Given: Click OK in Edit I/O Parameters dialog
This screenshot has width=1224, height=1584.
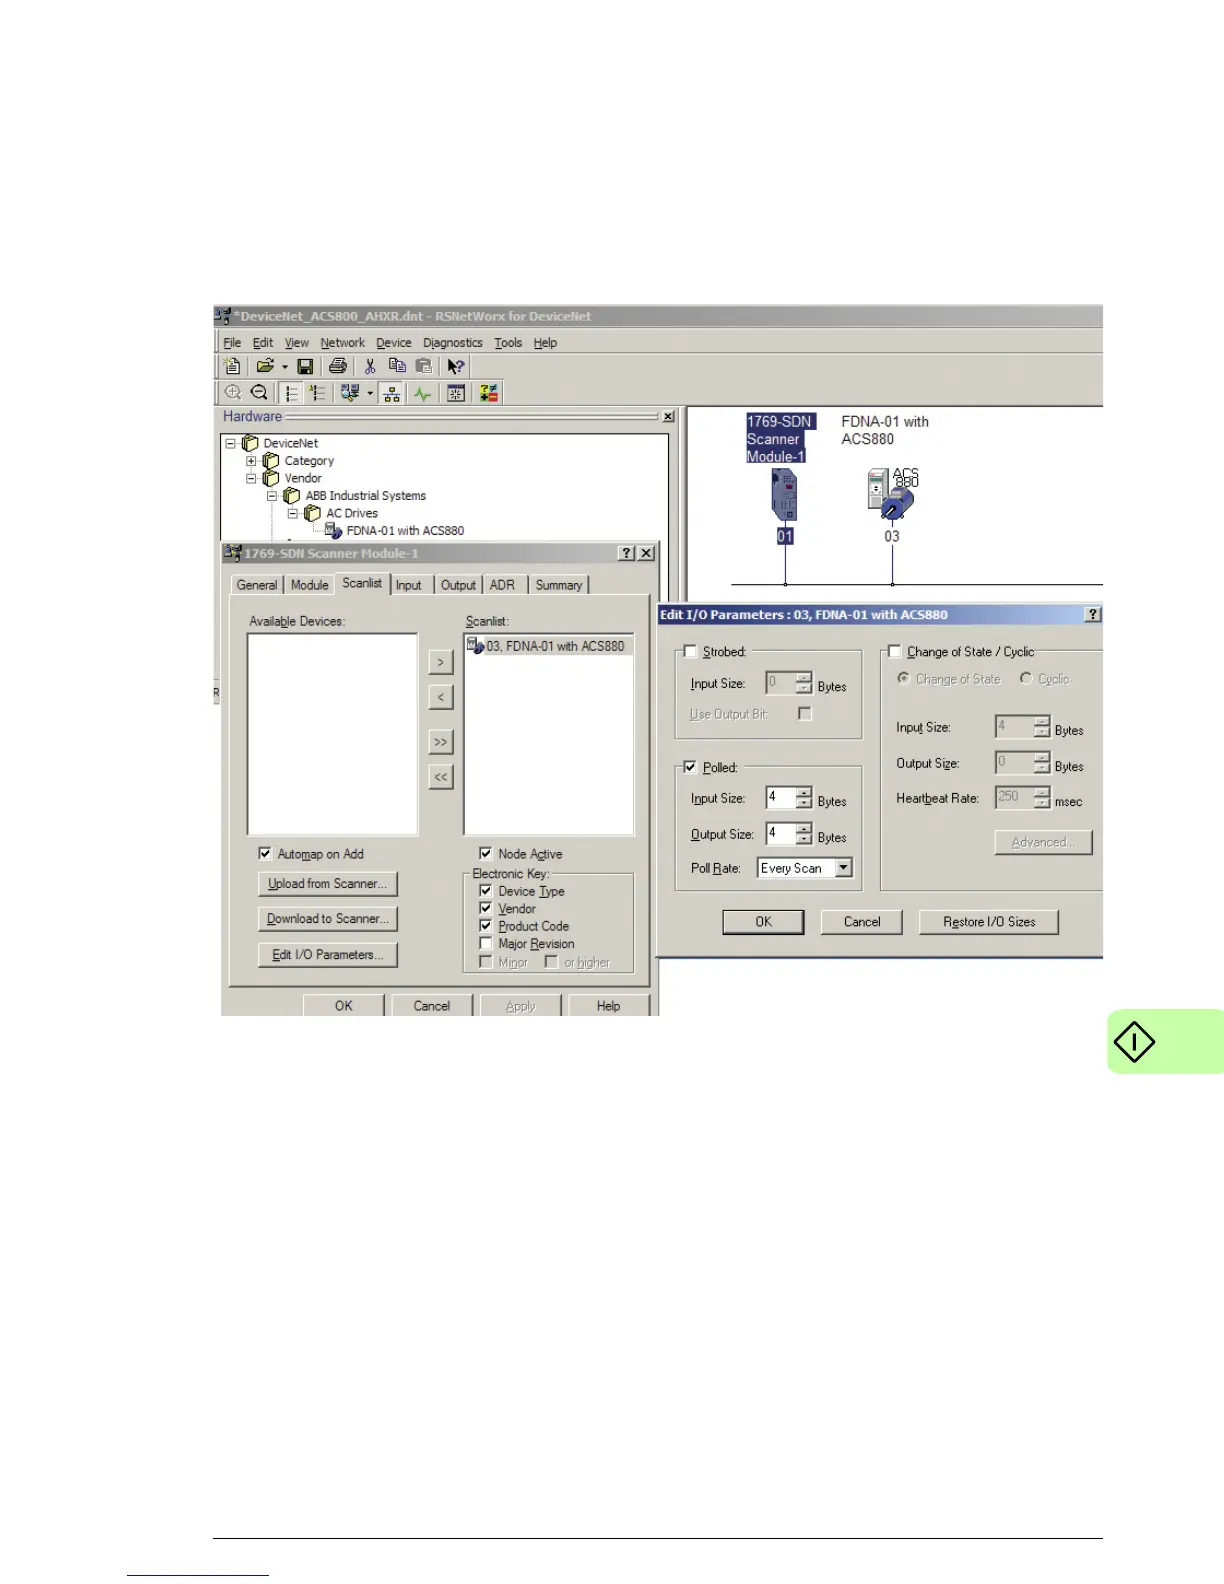Looking at the screenshot, I should (763, 922).
